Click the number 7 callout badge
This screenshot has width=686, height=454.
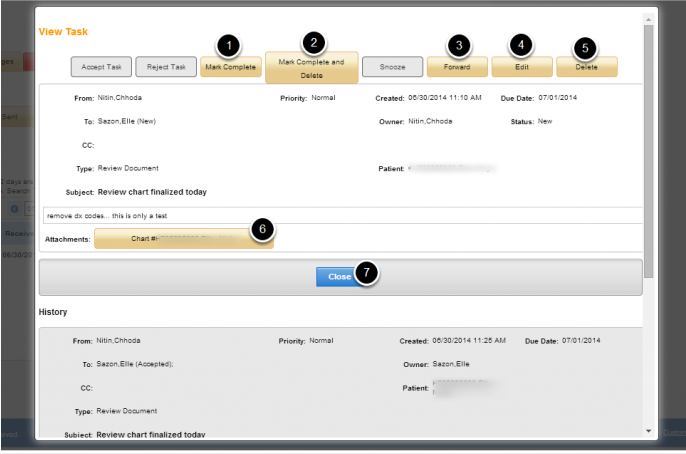[367, 275]
